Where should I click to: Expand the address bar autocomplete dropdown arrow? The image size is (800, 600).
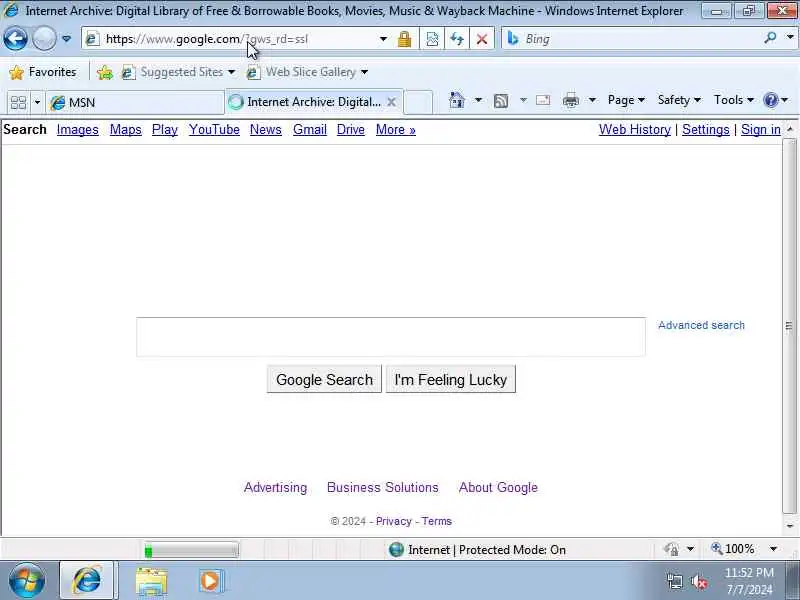point(383,39)
